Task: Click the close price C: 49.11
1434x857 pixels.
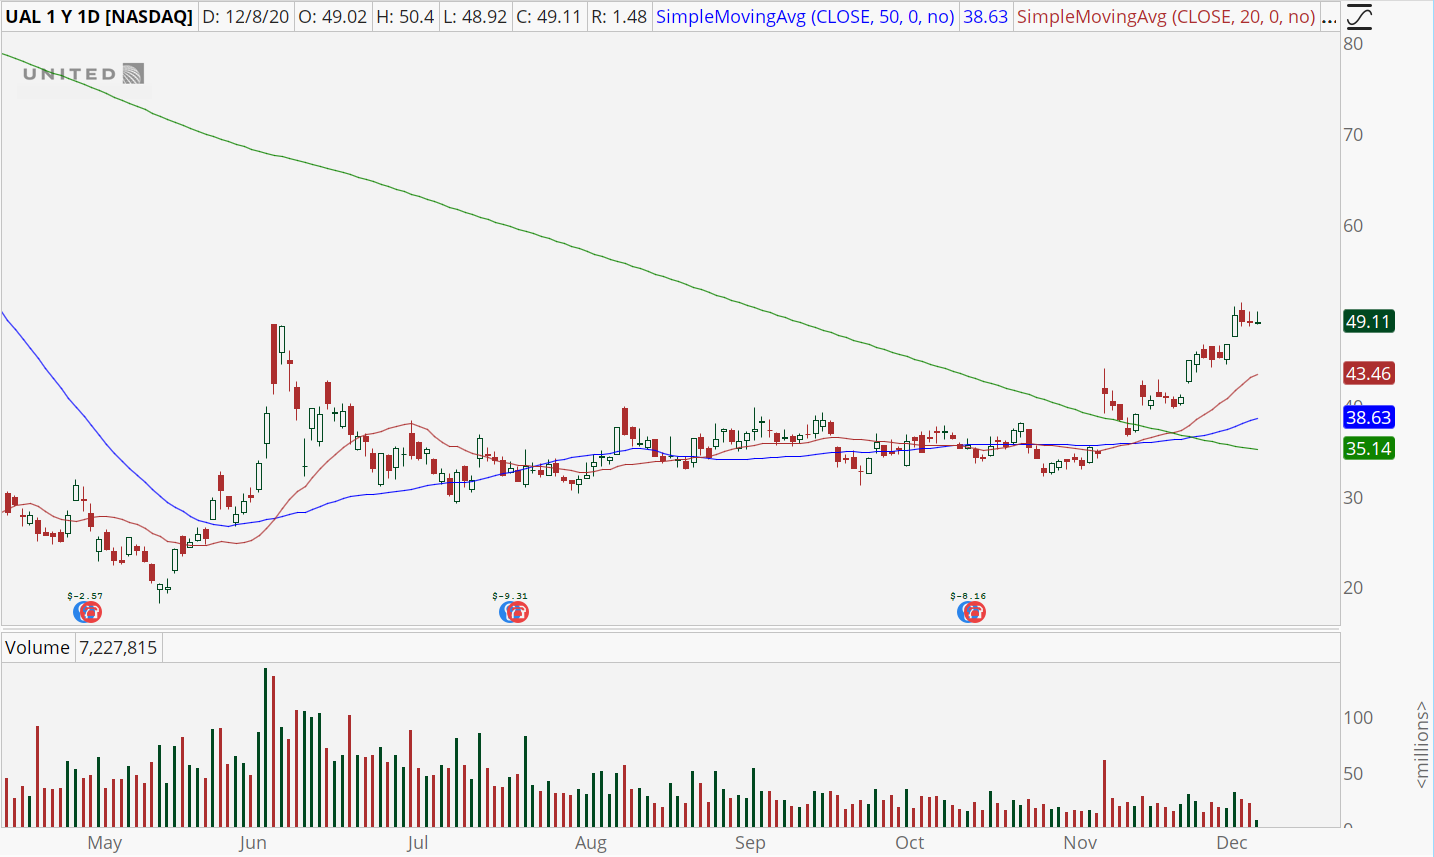Action: pos(549,17)
